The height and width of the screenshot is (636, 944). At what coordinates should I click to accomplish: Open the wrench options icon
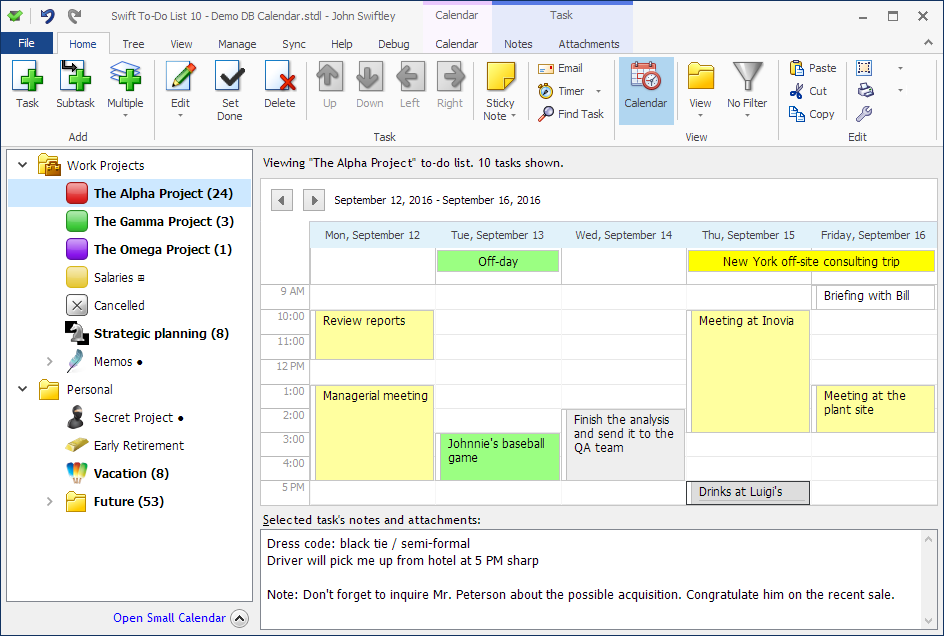[865, 114]
